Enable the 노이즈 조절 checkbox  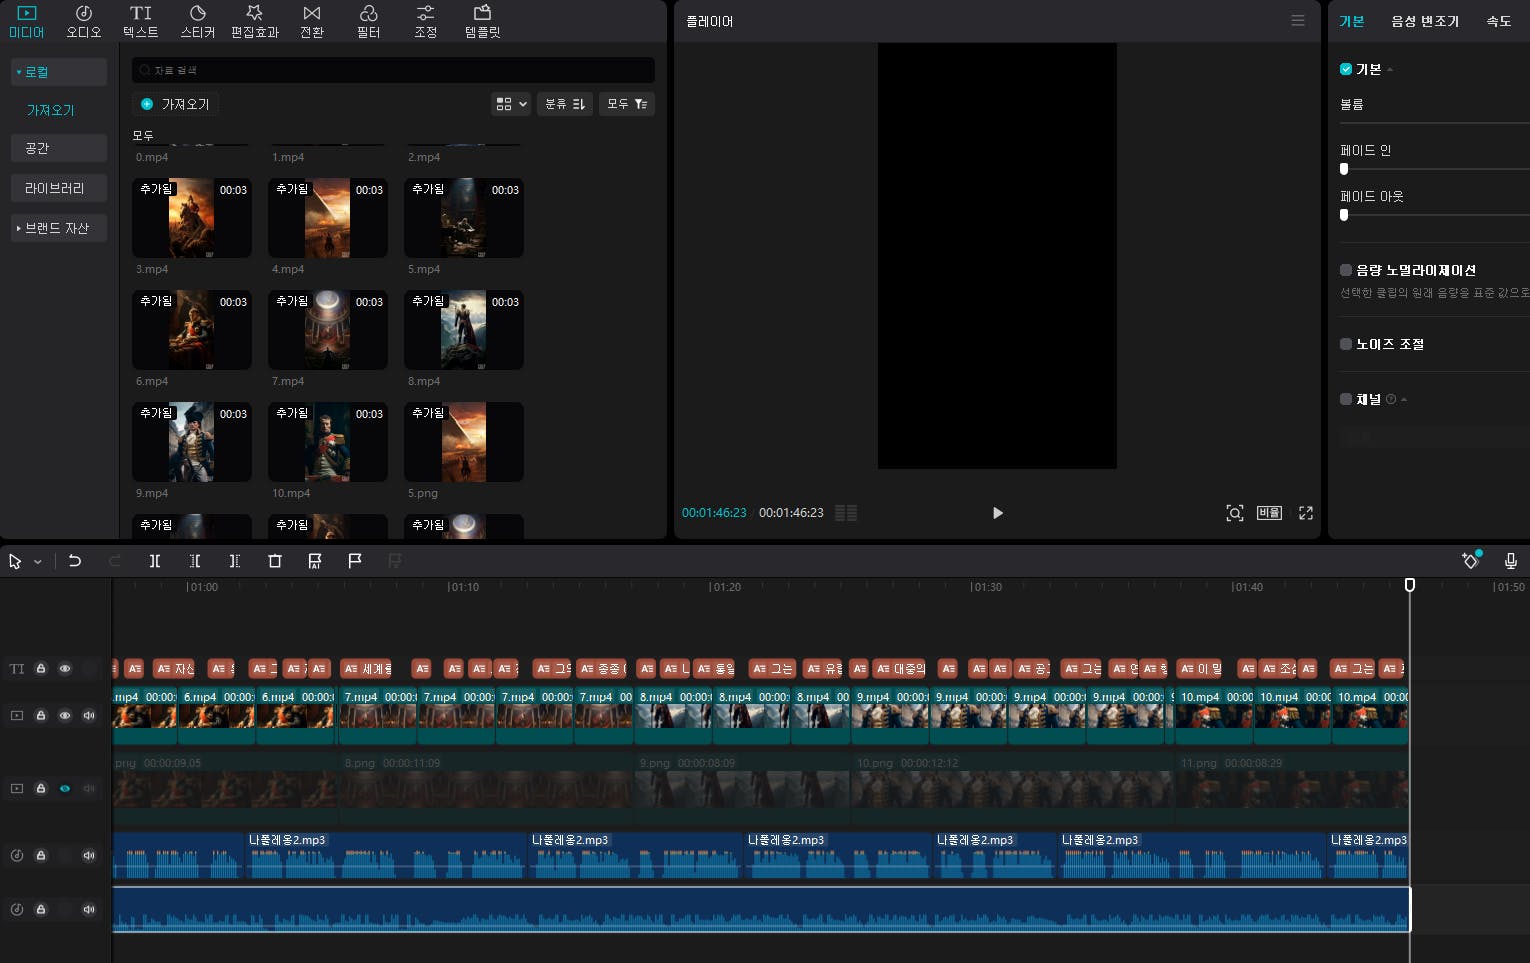1346,344
